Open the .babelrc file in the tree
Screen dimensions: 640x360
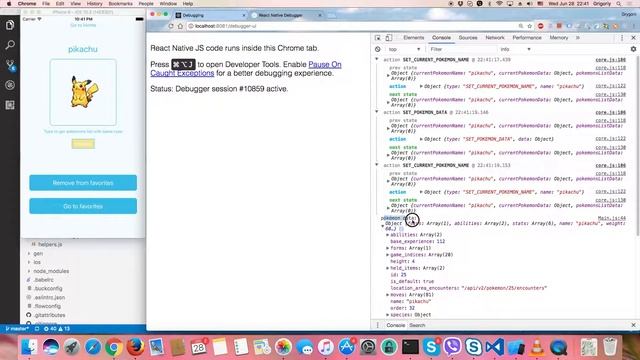click(x=44, y=280)
